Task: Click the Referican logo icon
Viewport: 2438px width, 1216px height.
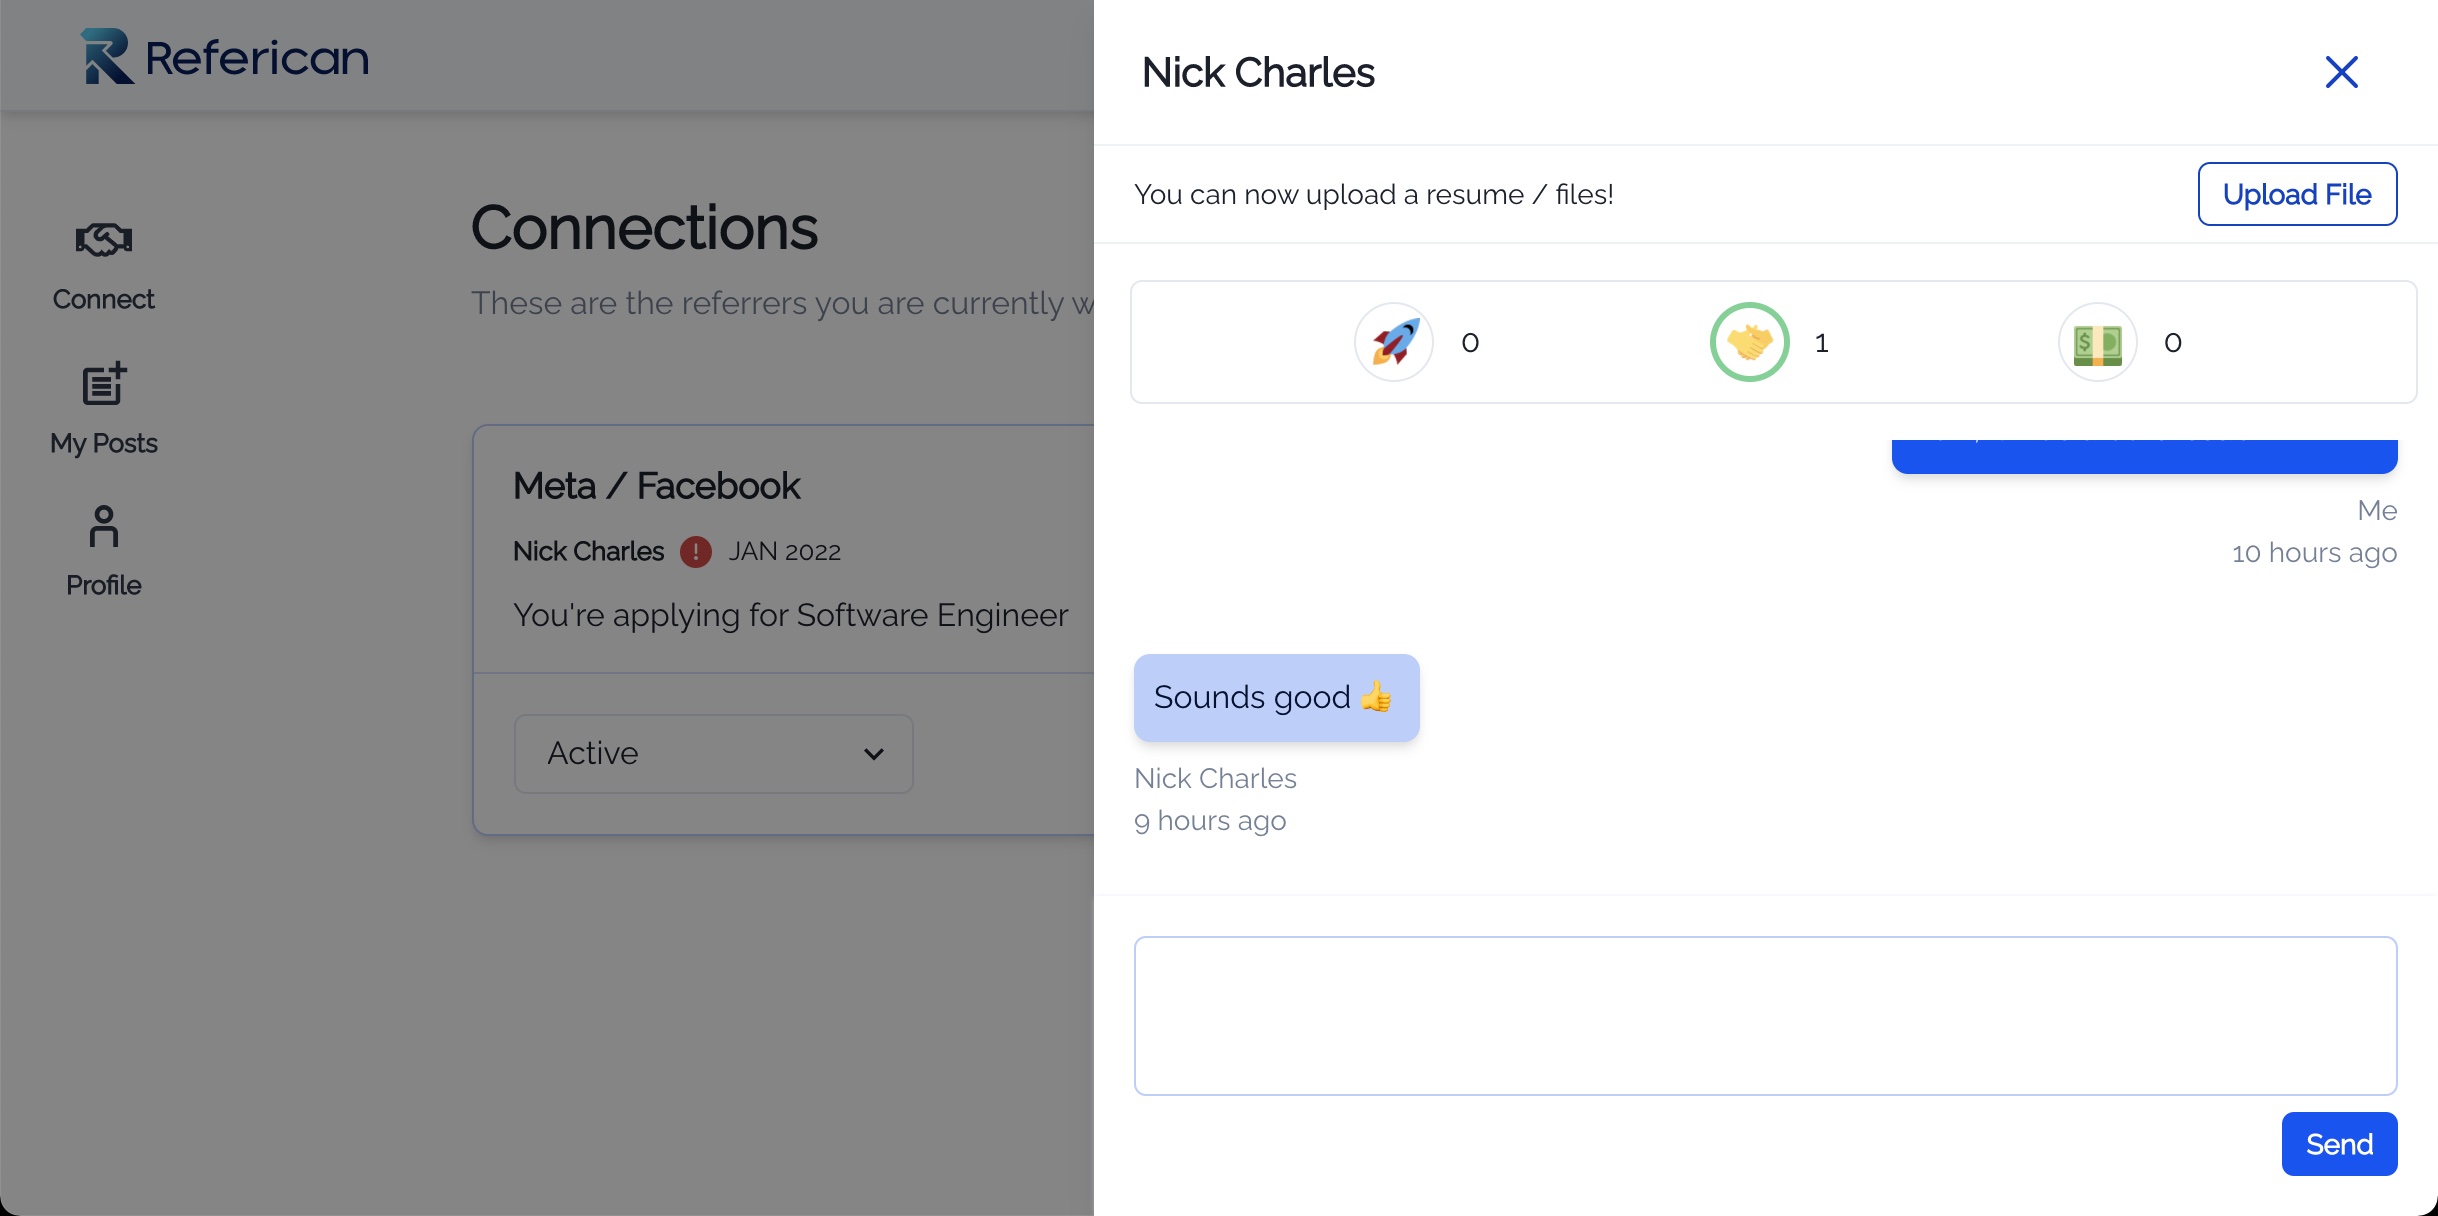Action: point(107,56)
